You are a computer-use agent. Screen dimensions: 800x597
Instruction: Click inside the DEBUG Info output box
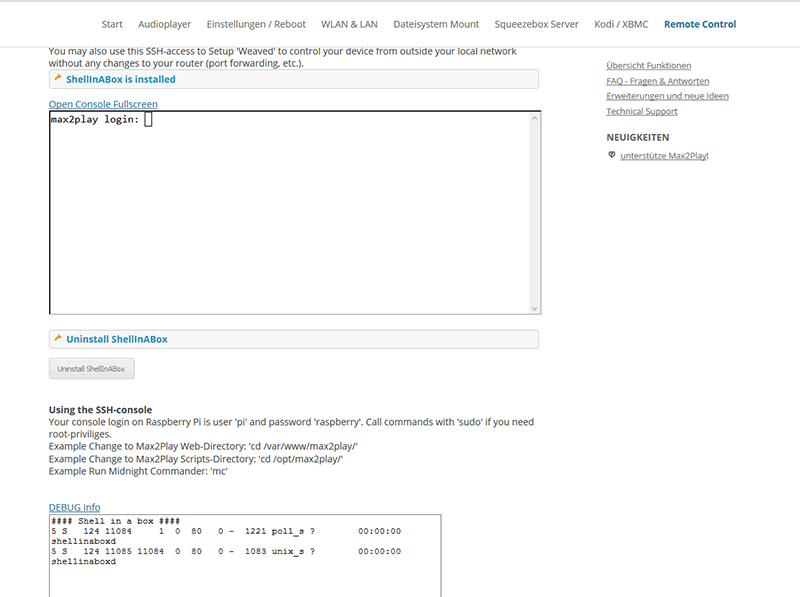click(x=245, y=555)
